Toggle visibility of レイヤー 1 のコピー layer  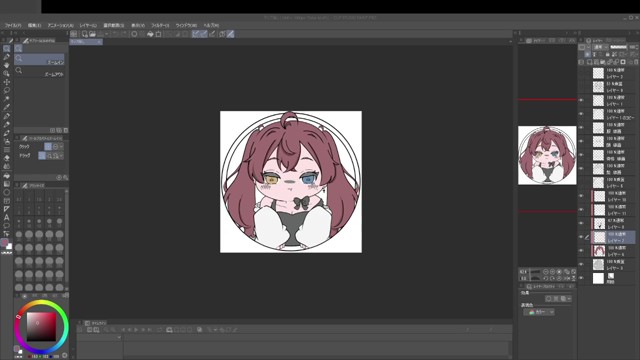point(582,114)
